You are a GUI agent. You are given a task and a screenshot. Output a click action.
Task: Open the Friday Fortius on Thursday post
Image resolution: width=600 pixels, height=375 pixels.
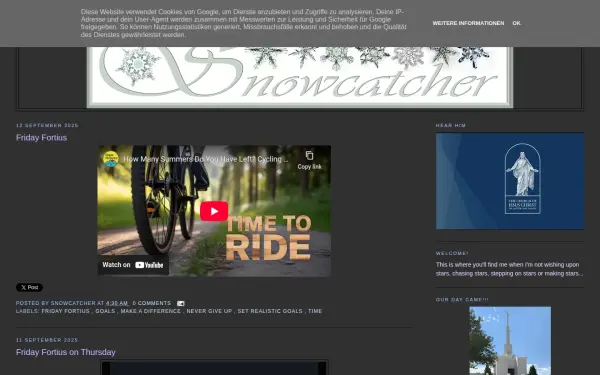coord(65,352)
